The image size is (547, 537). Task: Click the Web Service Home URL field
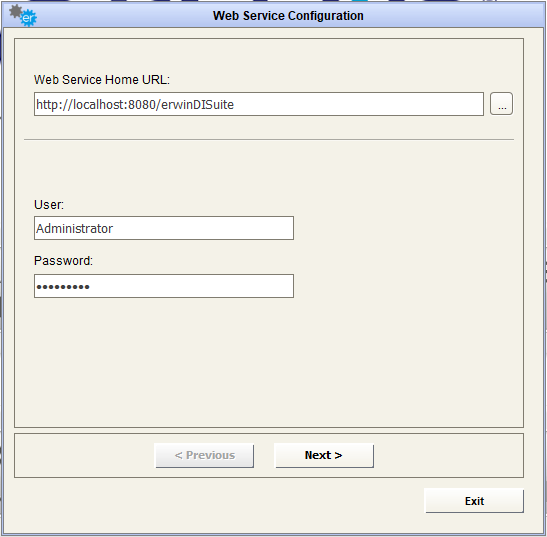click(x=259, y=104)
